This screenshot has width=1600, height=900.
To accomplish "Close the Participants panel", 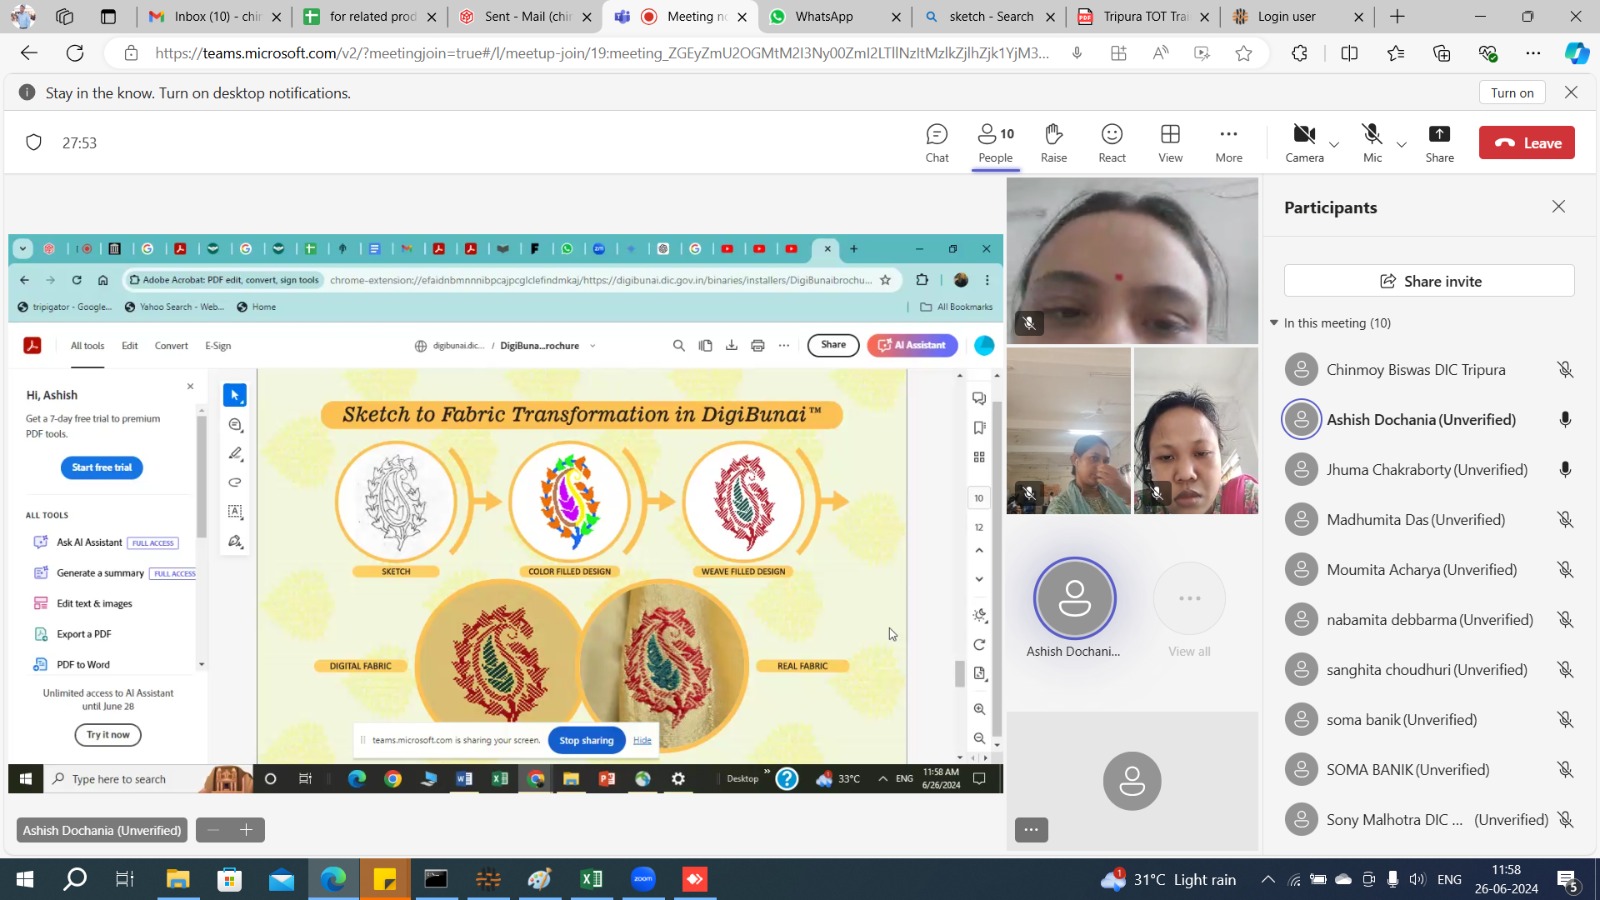I will point(1558,206).
